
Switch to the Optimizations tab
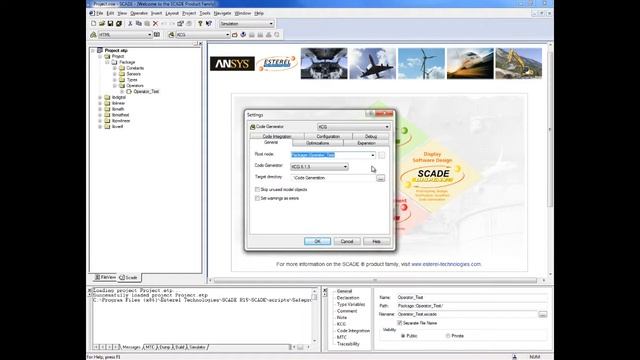coord(318,143)
